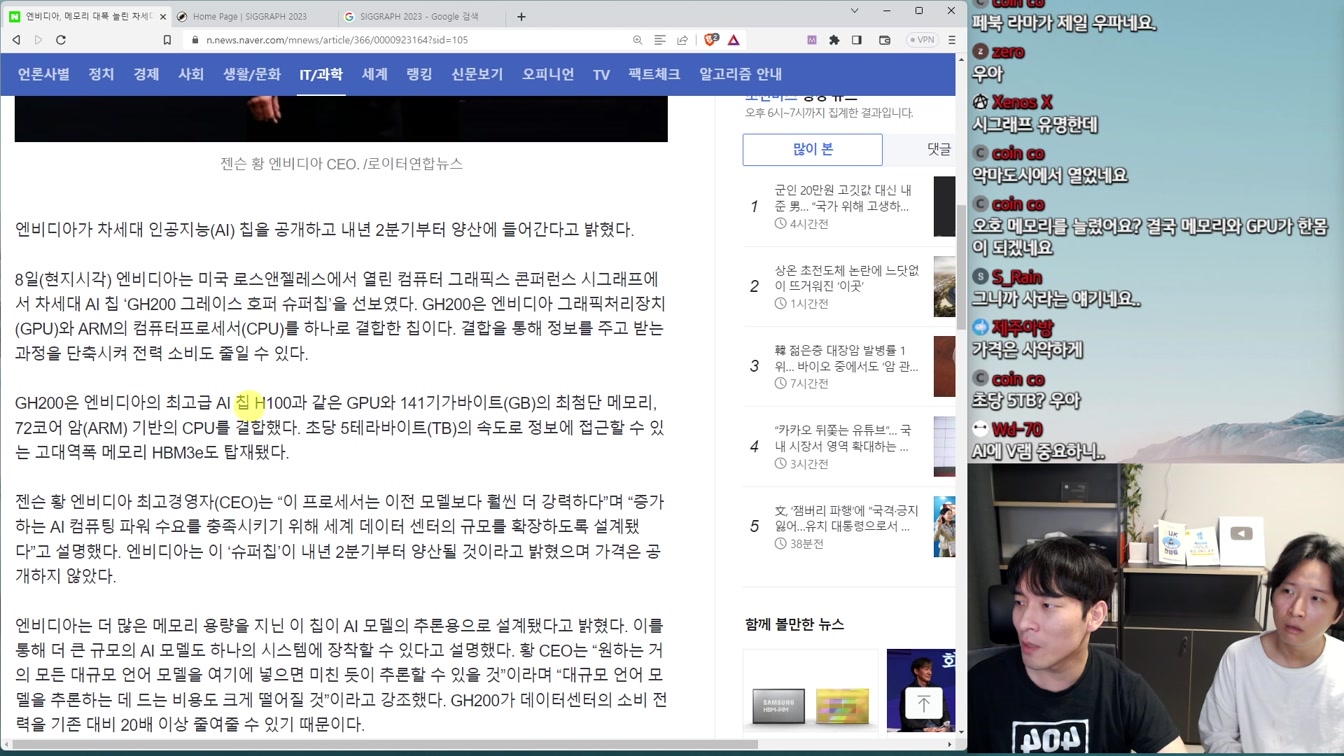This screenshot has width=1344, height=756.
Task: Click the share icon in the address bar
Action: [x=682, y=40]
